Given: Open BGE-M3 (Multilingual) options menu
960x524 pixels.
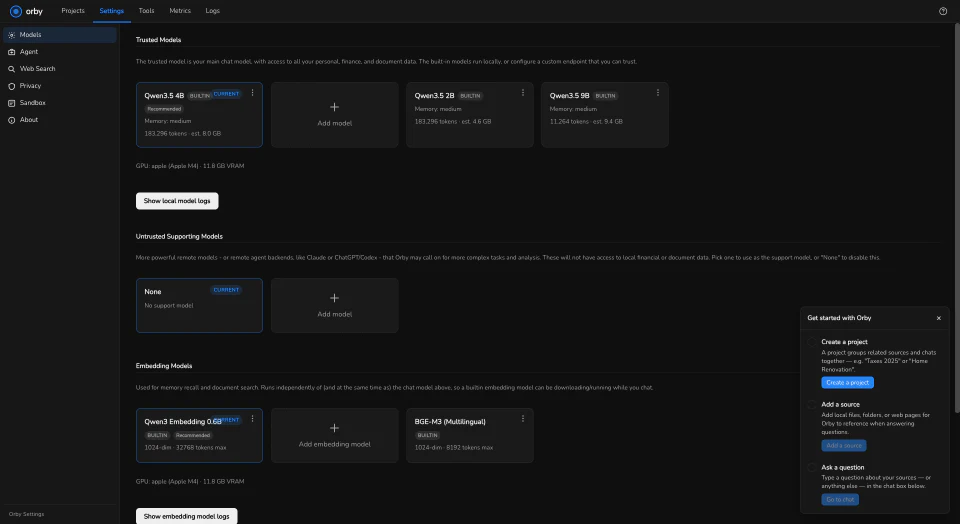Looking at the screenshot, I should [523, 419].
